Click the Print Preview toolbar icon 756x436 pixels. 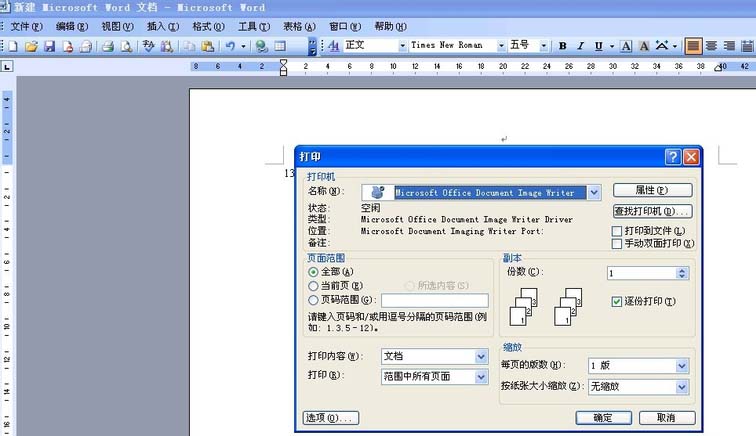(x=127, y=46)
